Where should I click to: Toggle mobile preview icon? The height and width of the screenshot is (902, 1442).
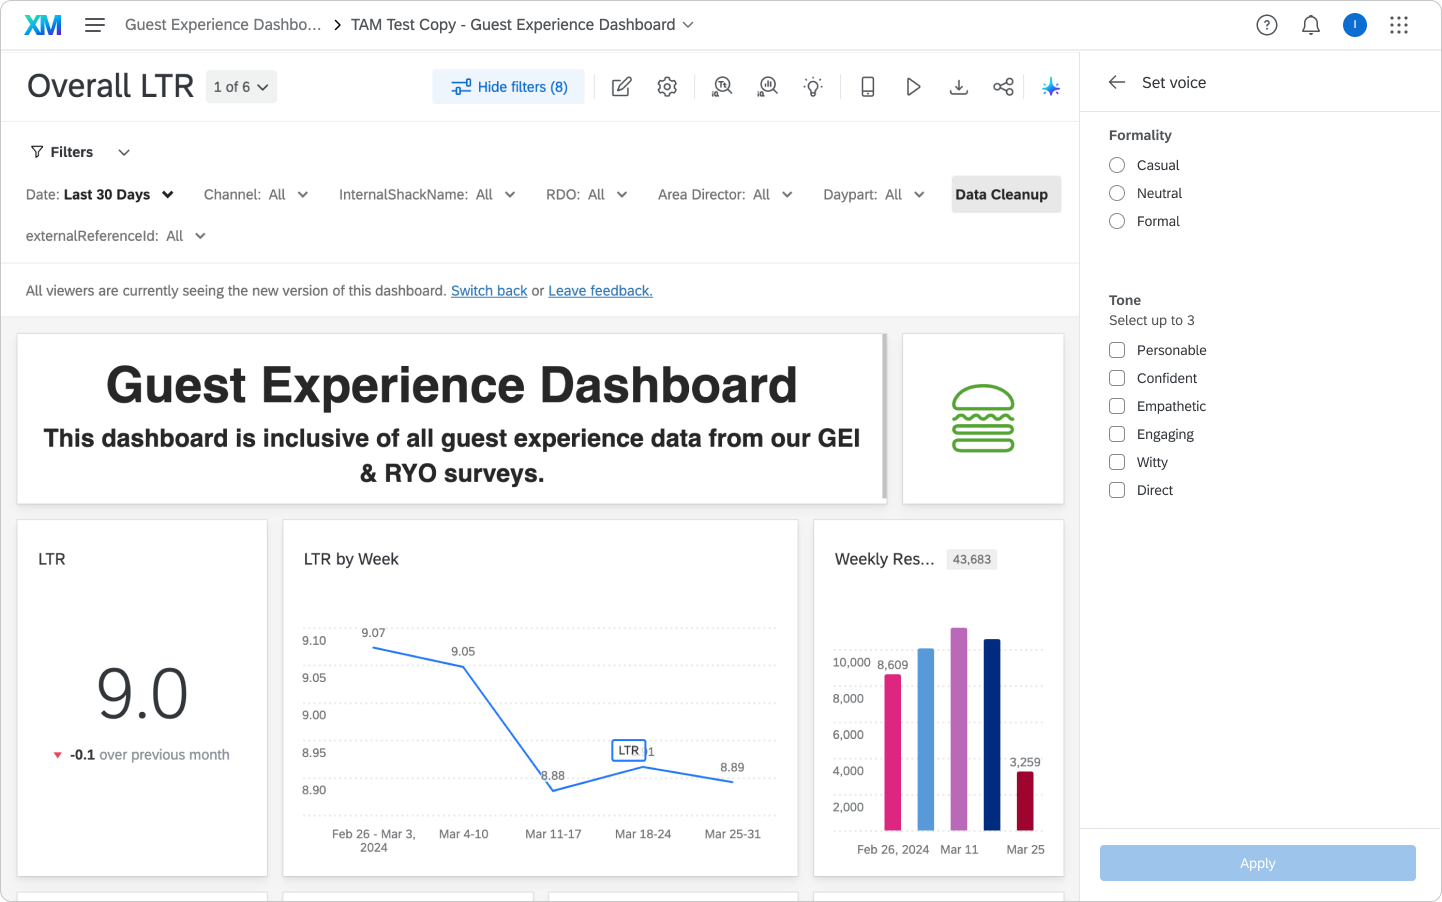(868, 87)
